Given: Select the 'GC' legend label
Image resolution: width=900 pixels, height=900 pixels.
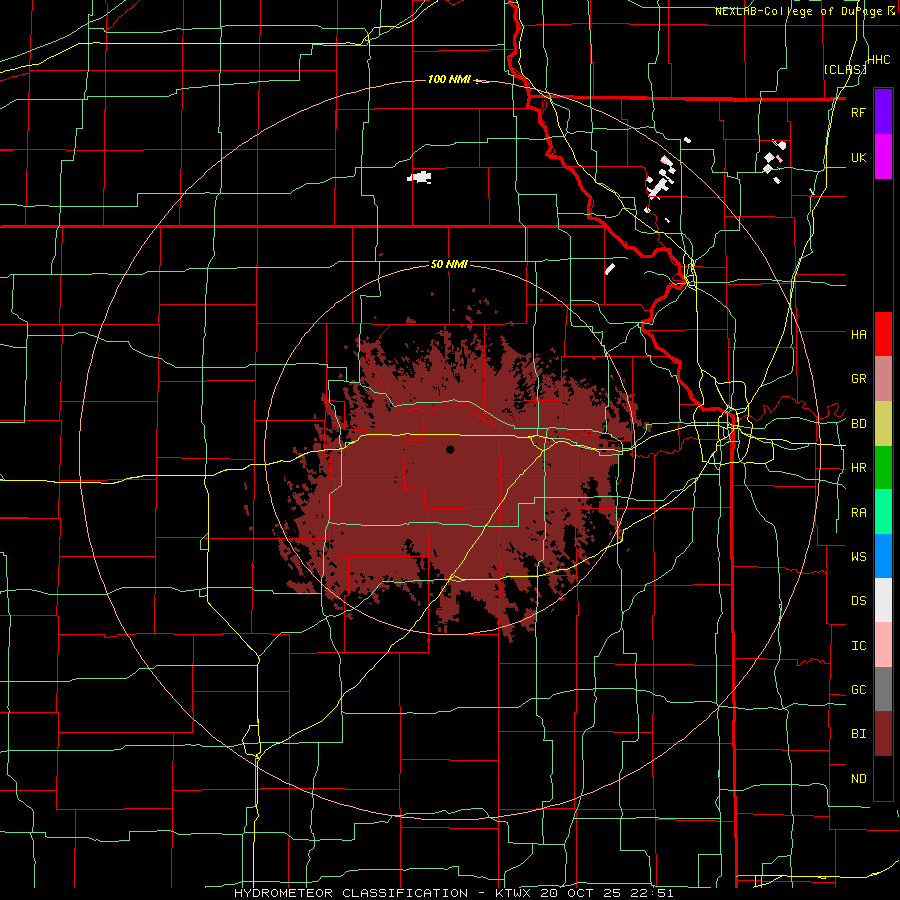Looking at the screenshot, I should tap(858, 690).
